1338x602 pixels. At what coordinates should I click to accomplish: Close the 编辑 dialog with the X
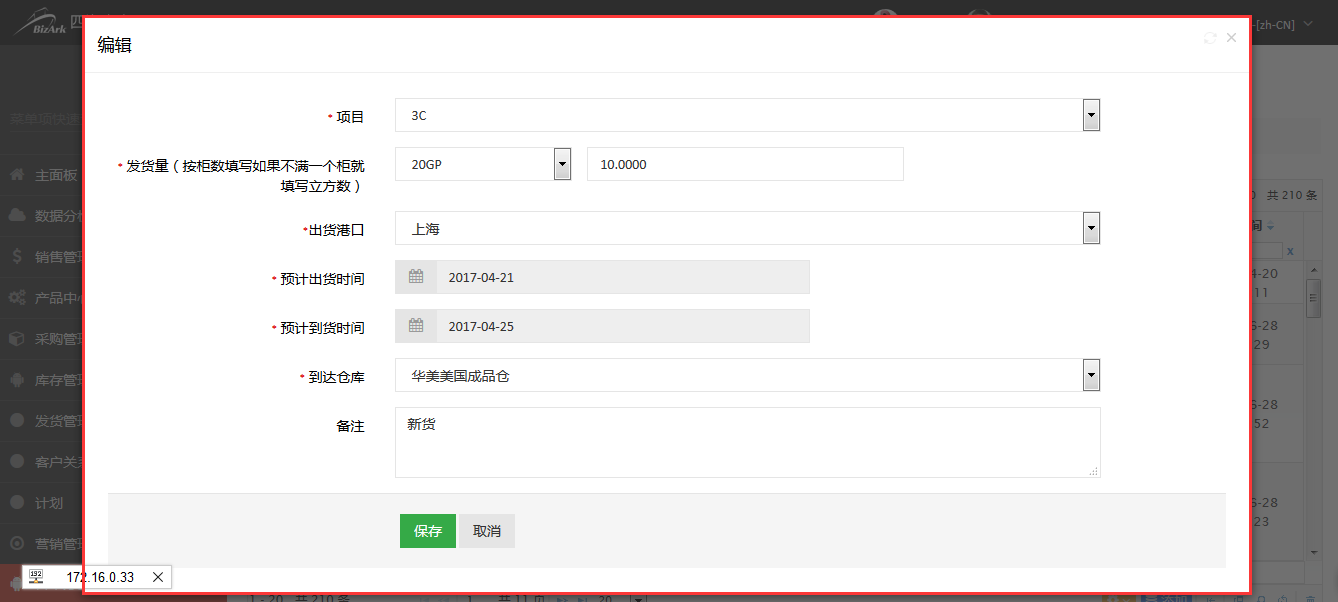pyautogui.click(x=1231, y=37)
